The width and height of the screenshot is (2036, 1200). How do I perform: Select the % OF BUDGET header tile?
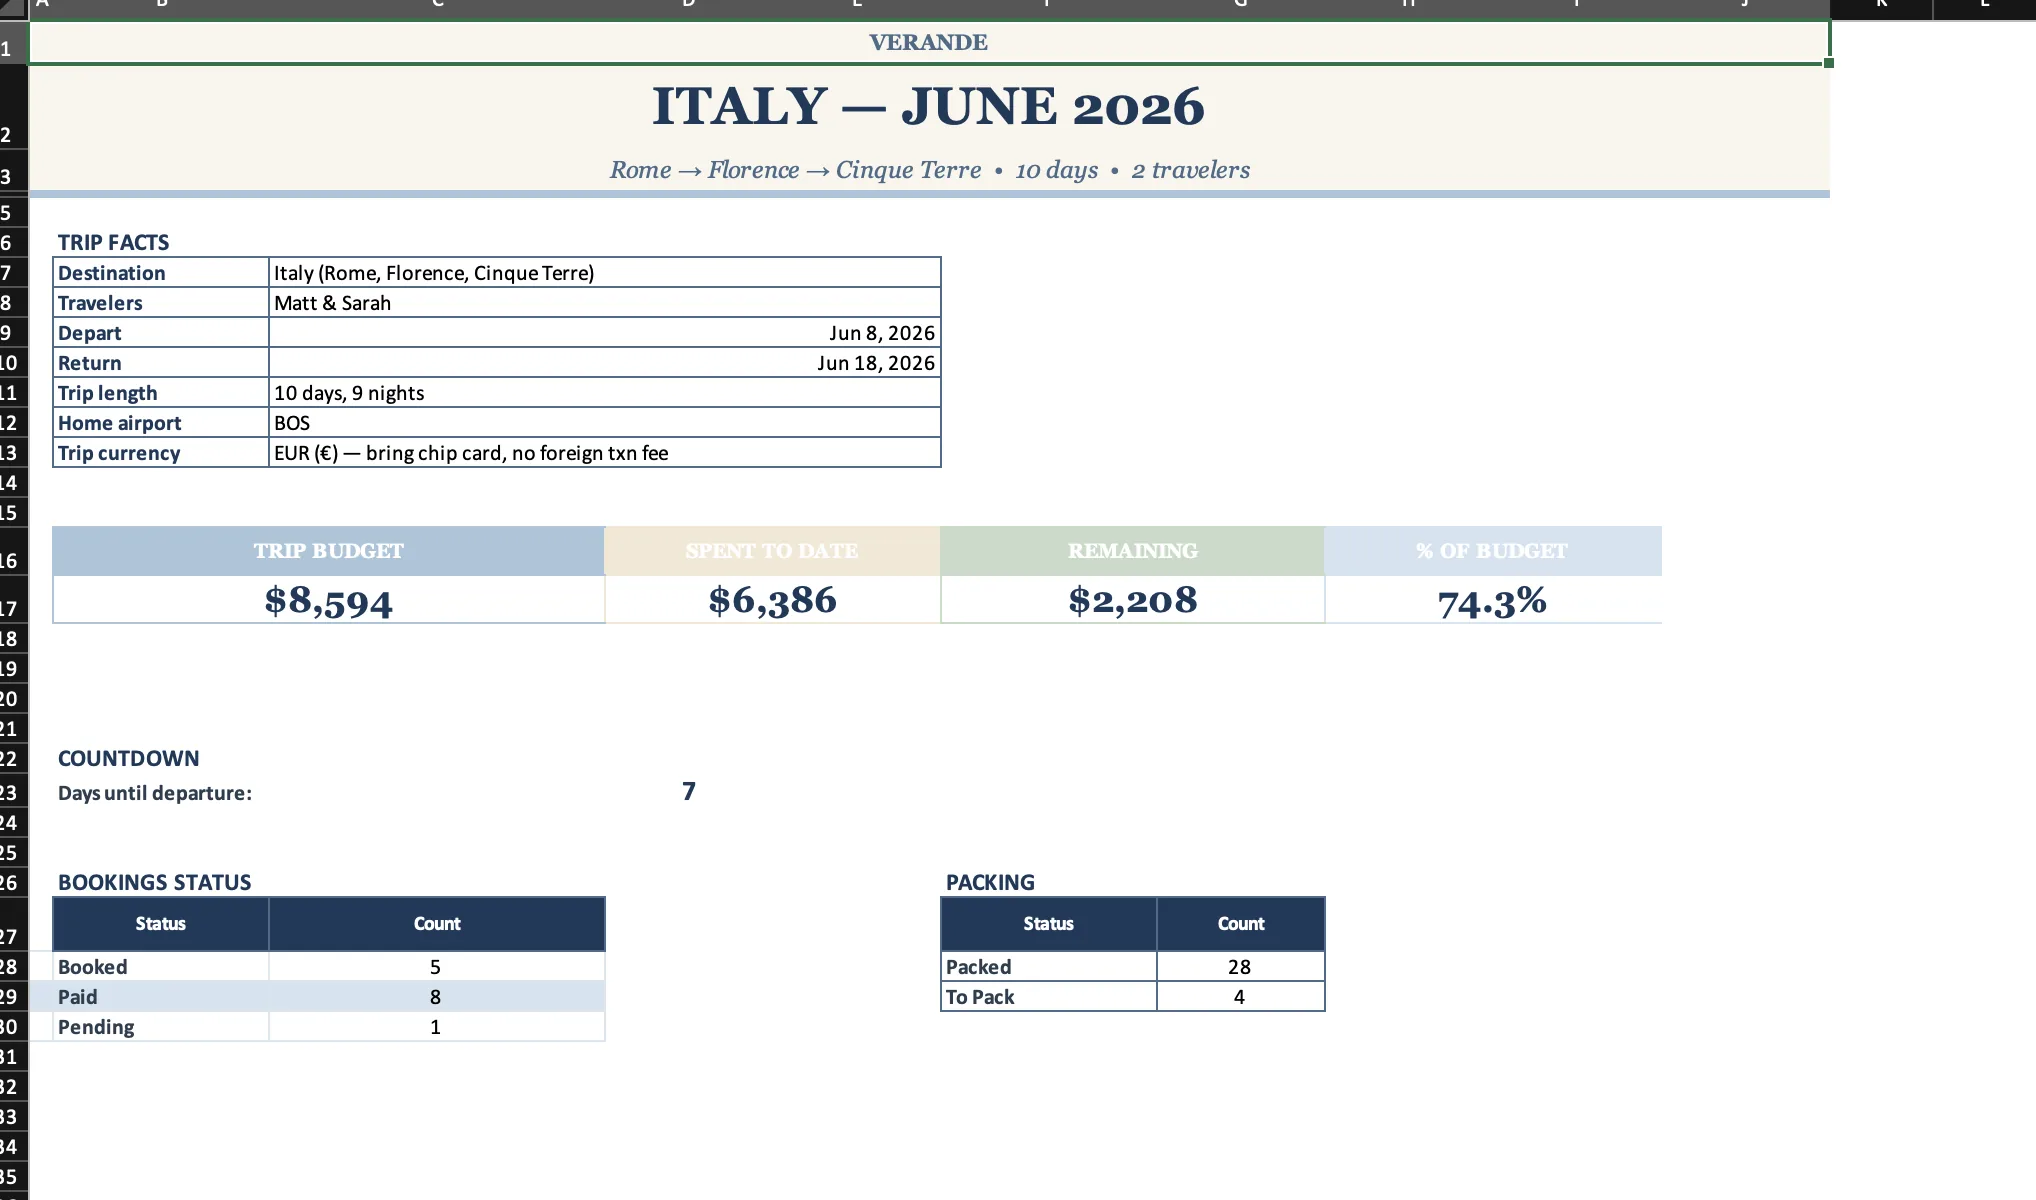[x=1493, y=551]
